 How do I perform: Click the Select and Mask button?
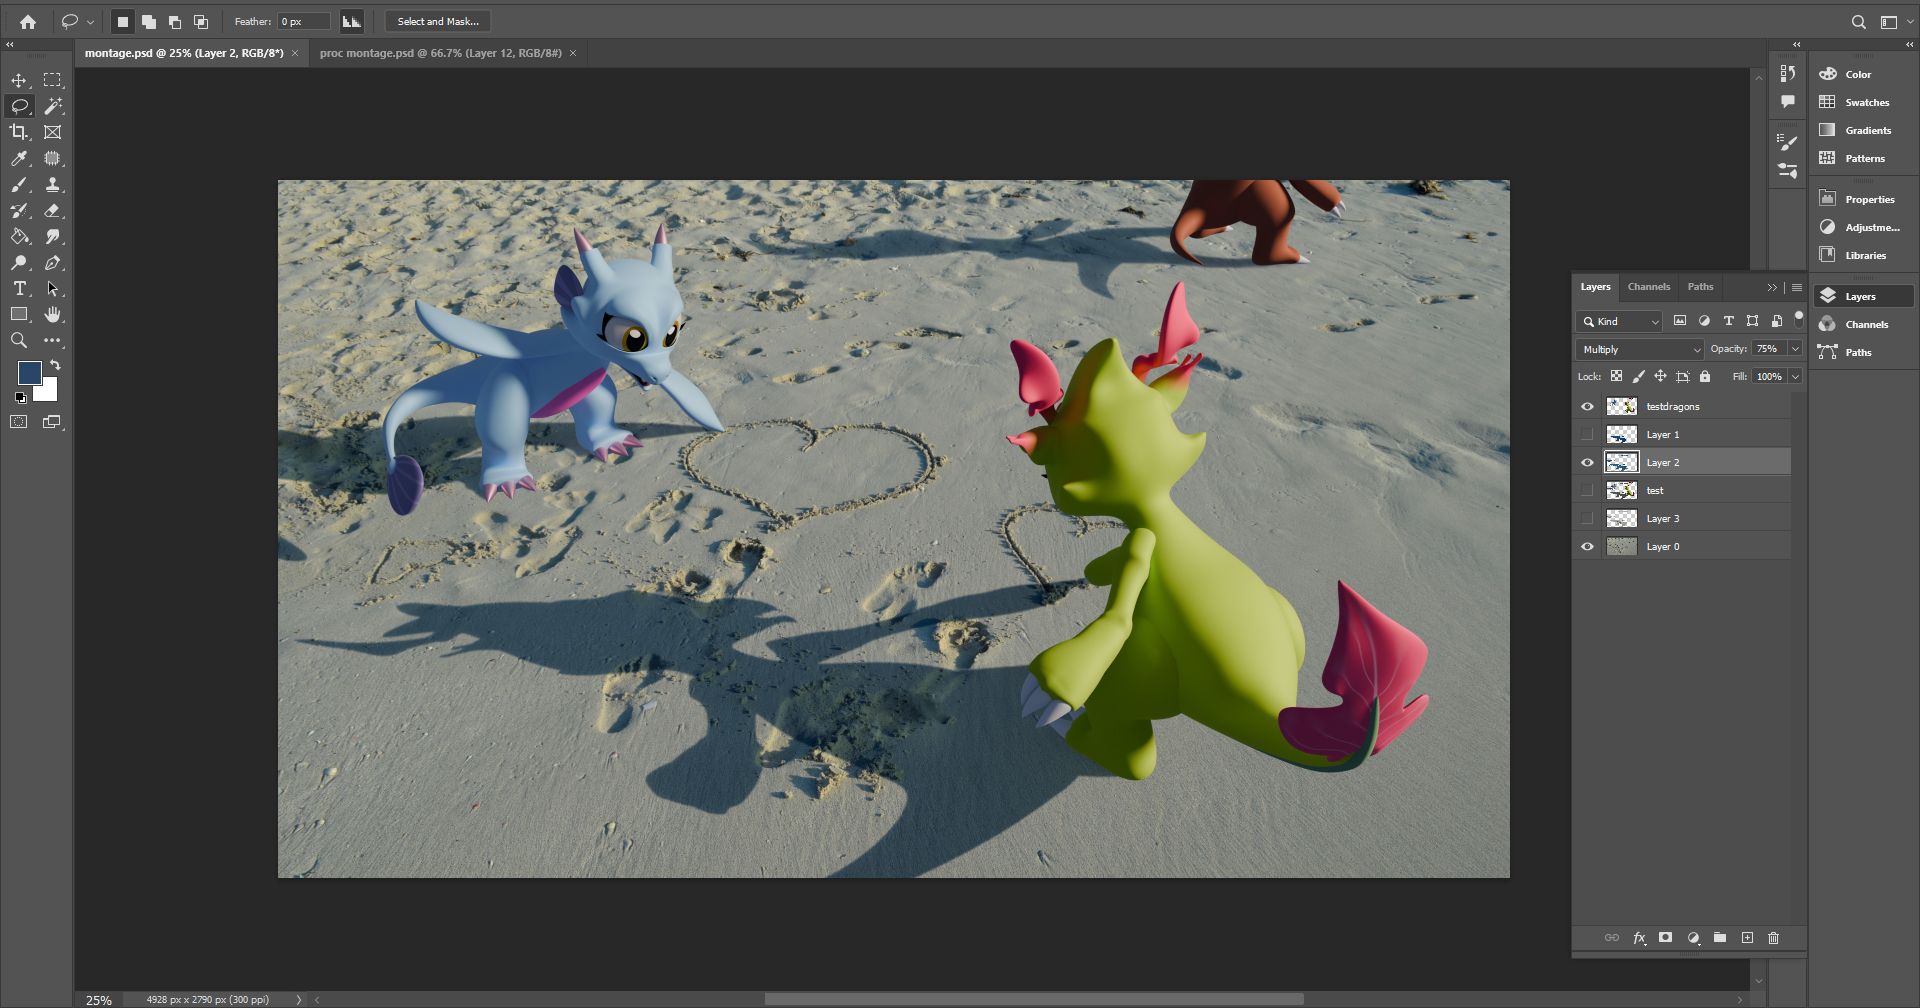(x=438, y=21)
